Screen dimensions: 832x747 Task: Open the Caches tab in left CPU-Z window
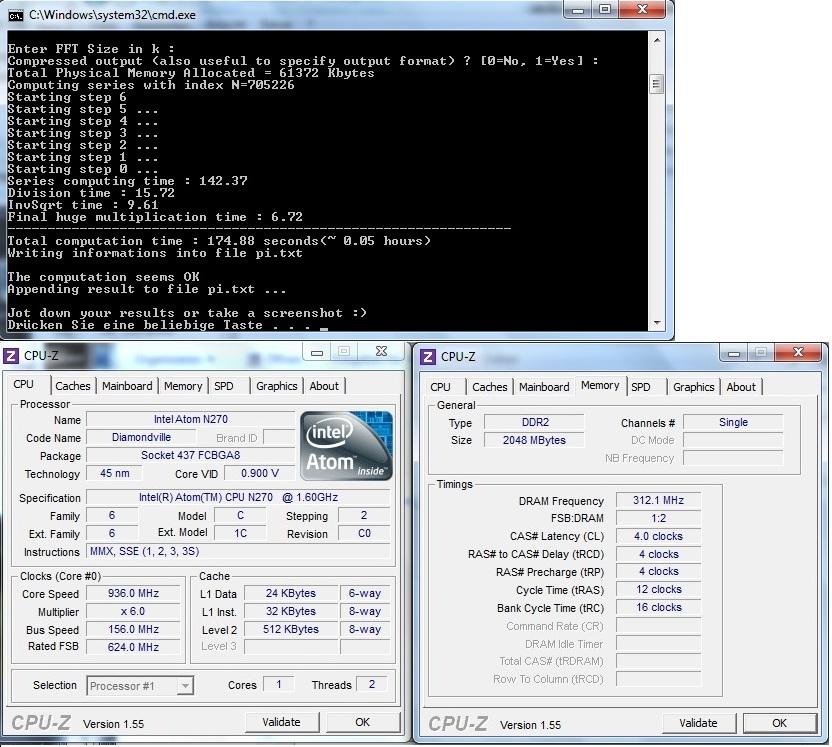pyautogui.click(x=73, y=386)
